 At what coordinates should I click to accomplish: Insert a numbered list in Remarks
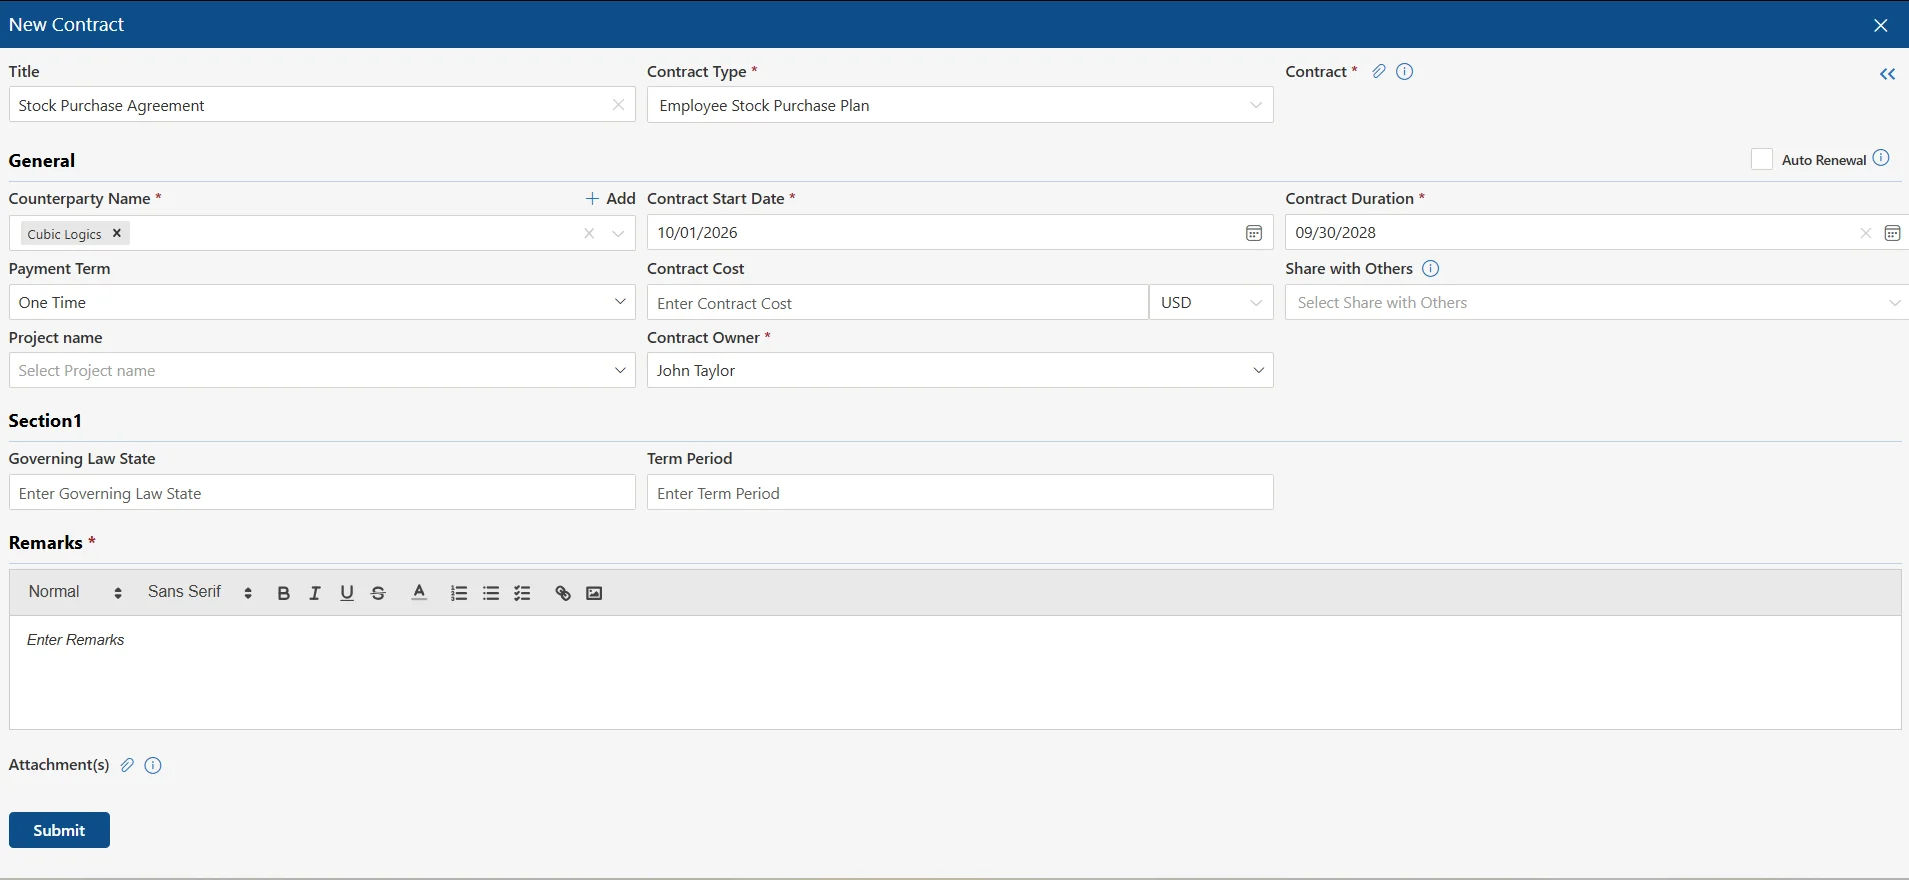click(459, 593)
